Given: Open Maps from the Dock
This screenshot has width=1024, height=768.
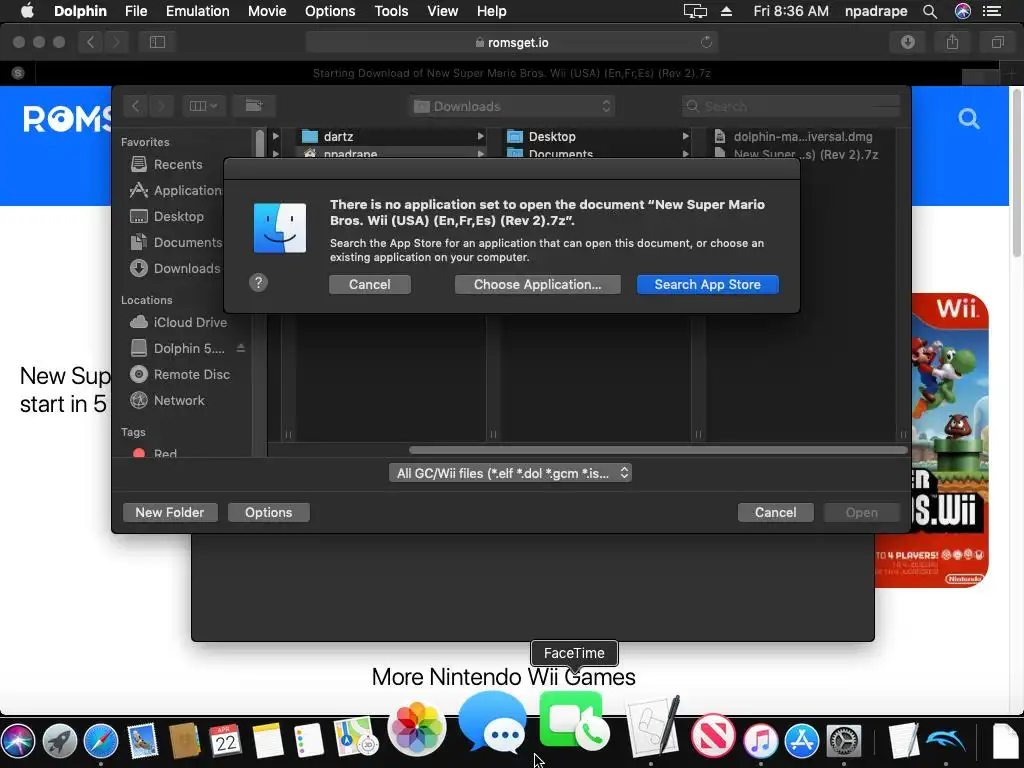Looking at the screenshot, I should (x=356, y=738).
